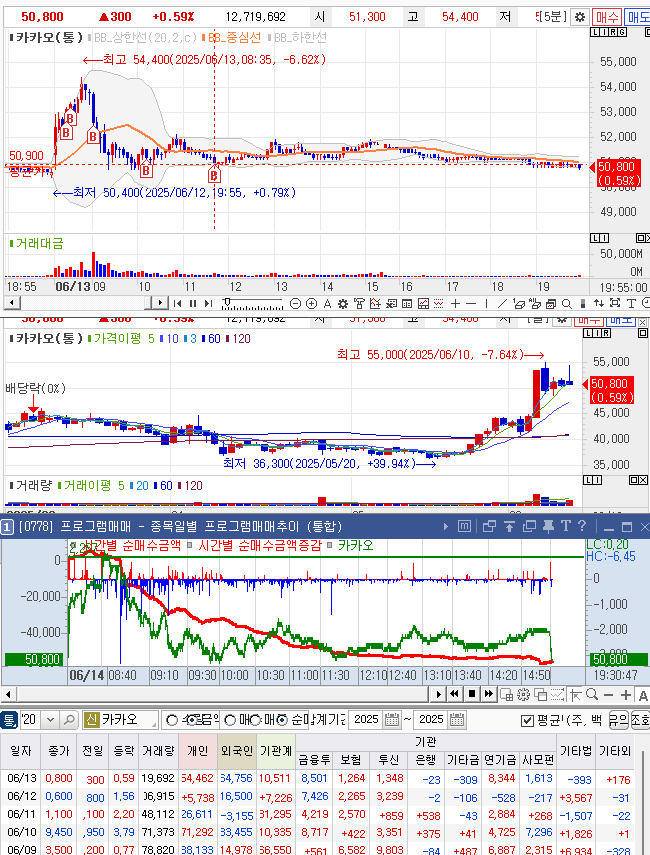The image size is (650, 855).
Task: Click plus zoom icon in program chart toolbar
Action: point(626,695)
